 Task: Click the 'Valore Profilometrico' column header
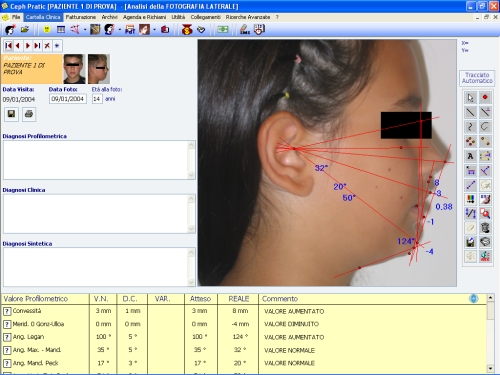[36, 299]
